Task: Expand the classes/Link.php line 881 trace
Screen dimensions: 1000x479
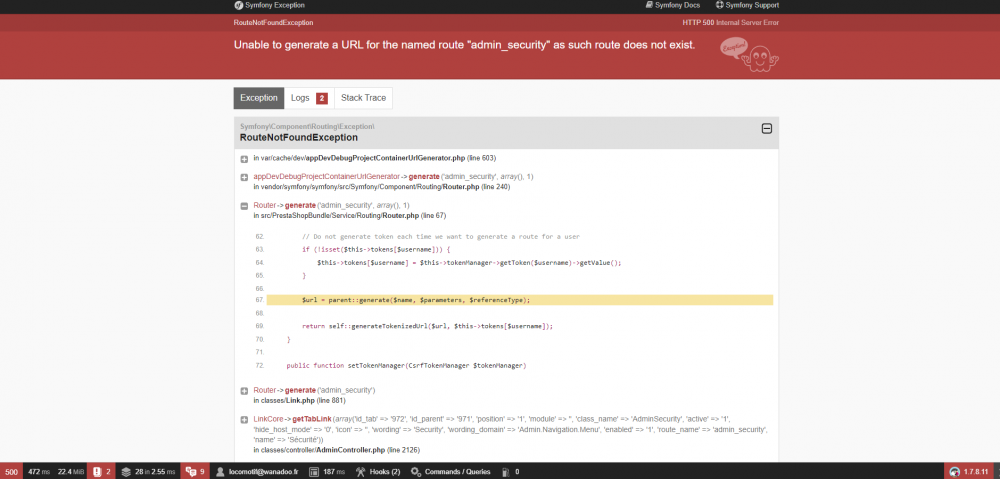Action: pyautogui.click(x=244, y=391)
